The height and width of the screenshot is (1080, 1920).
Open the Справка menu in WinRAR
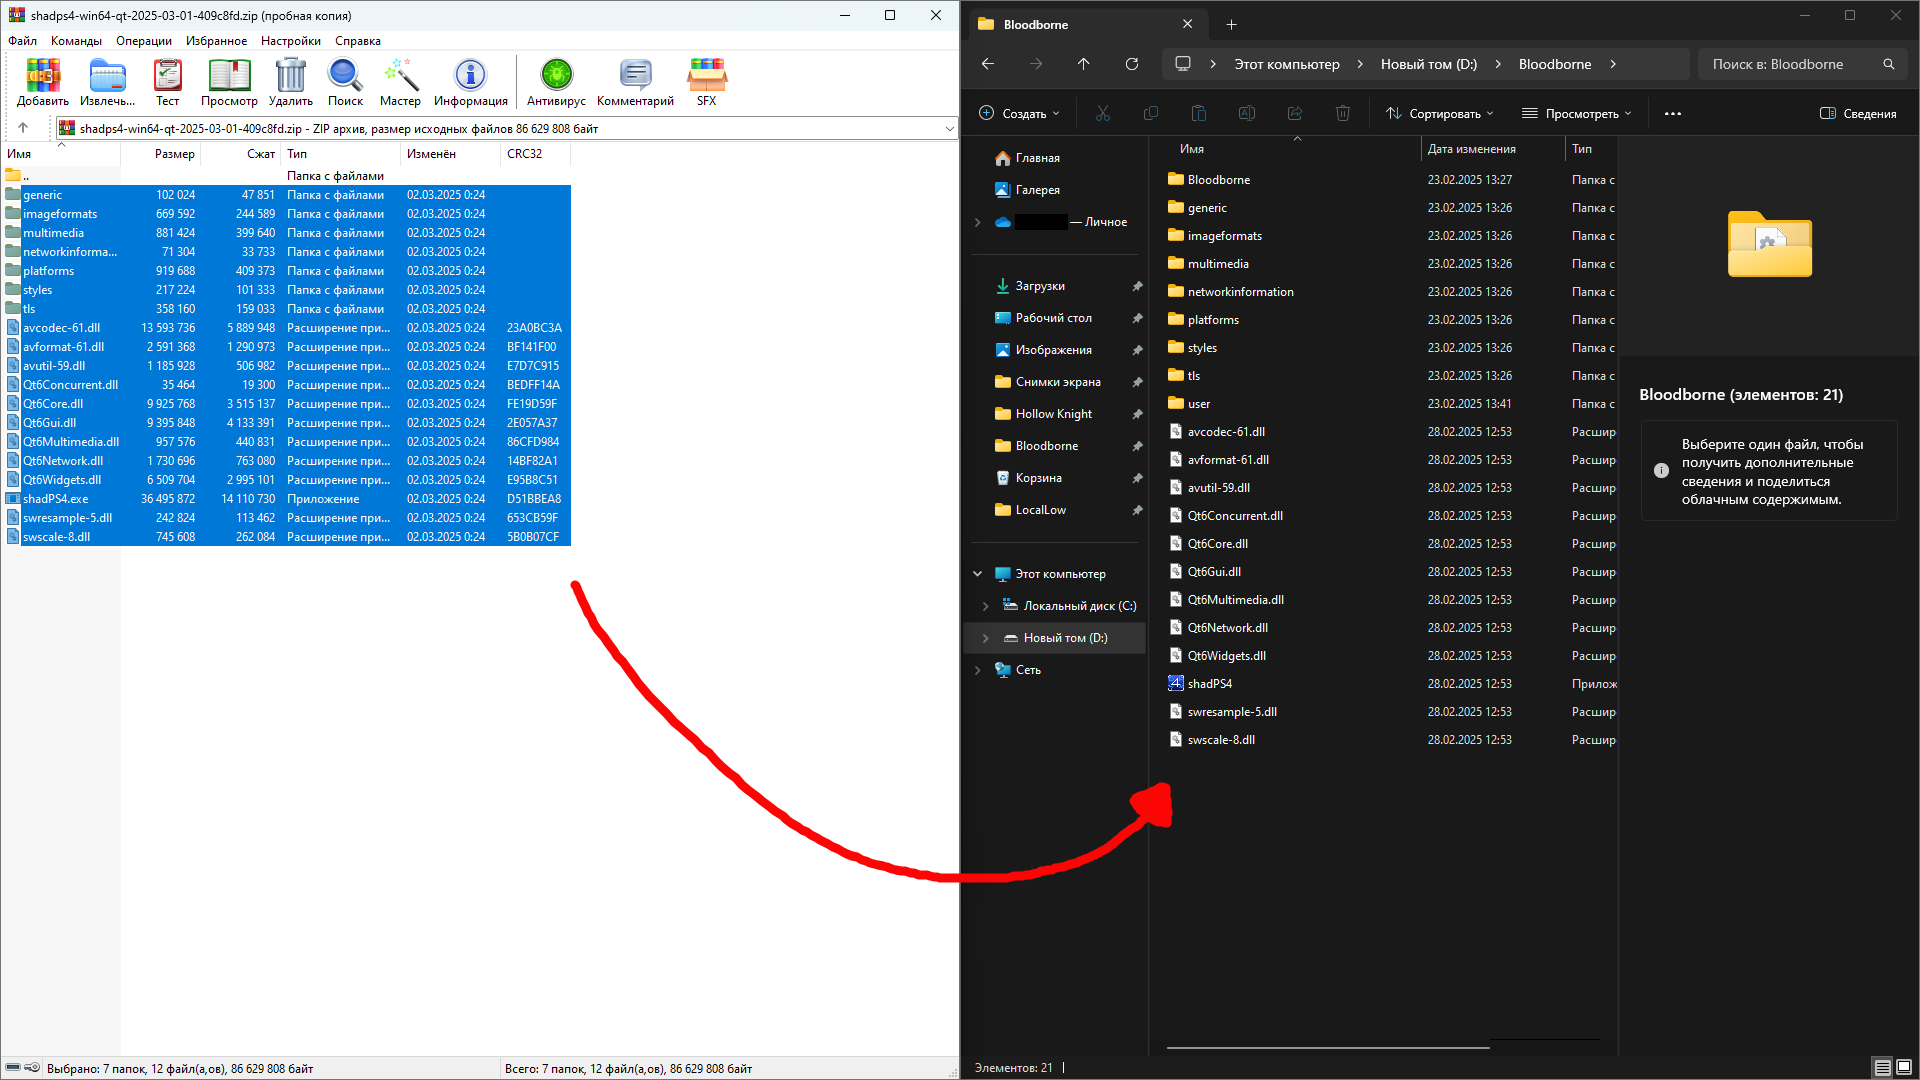358,41
